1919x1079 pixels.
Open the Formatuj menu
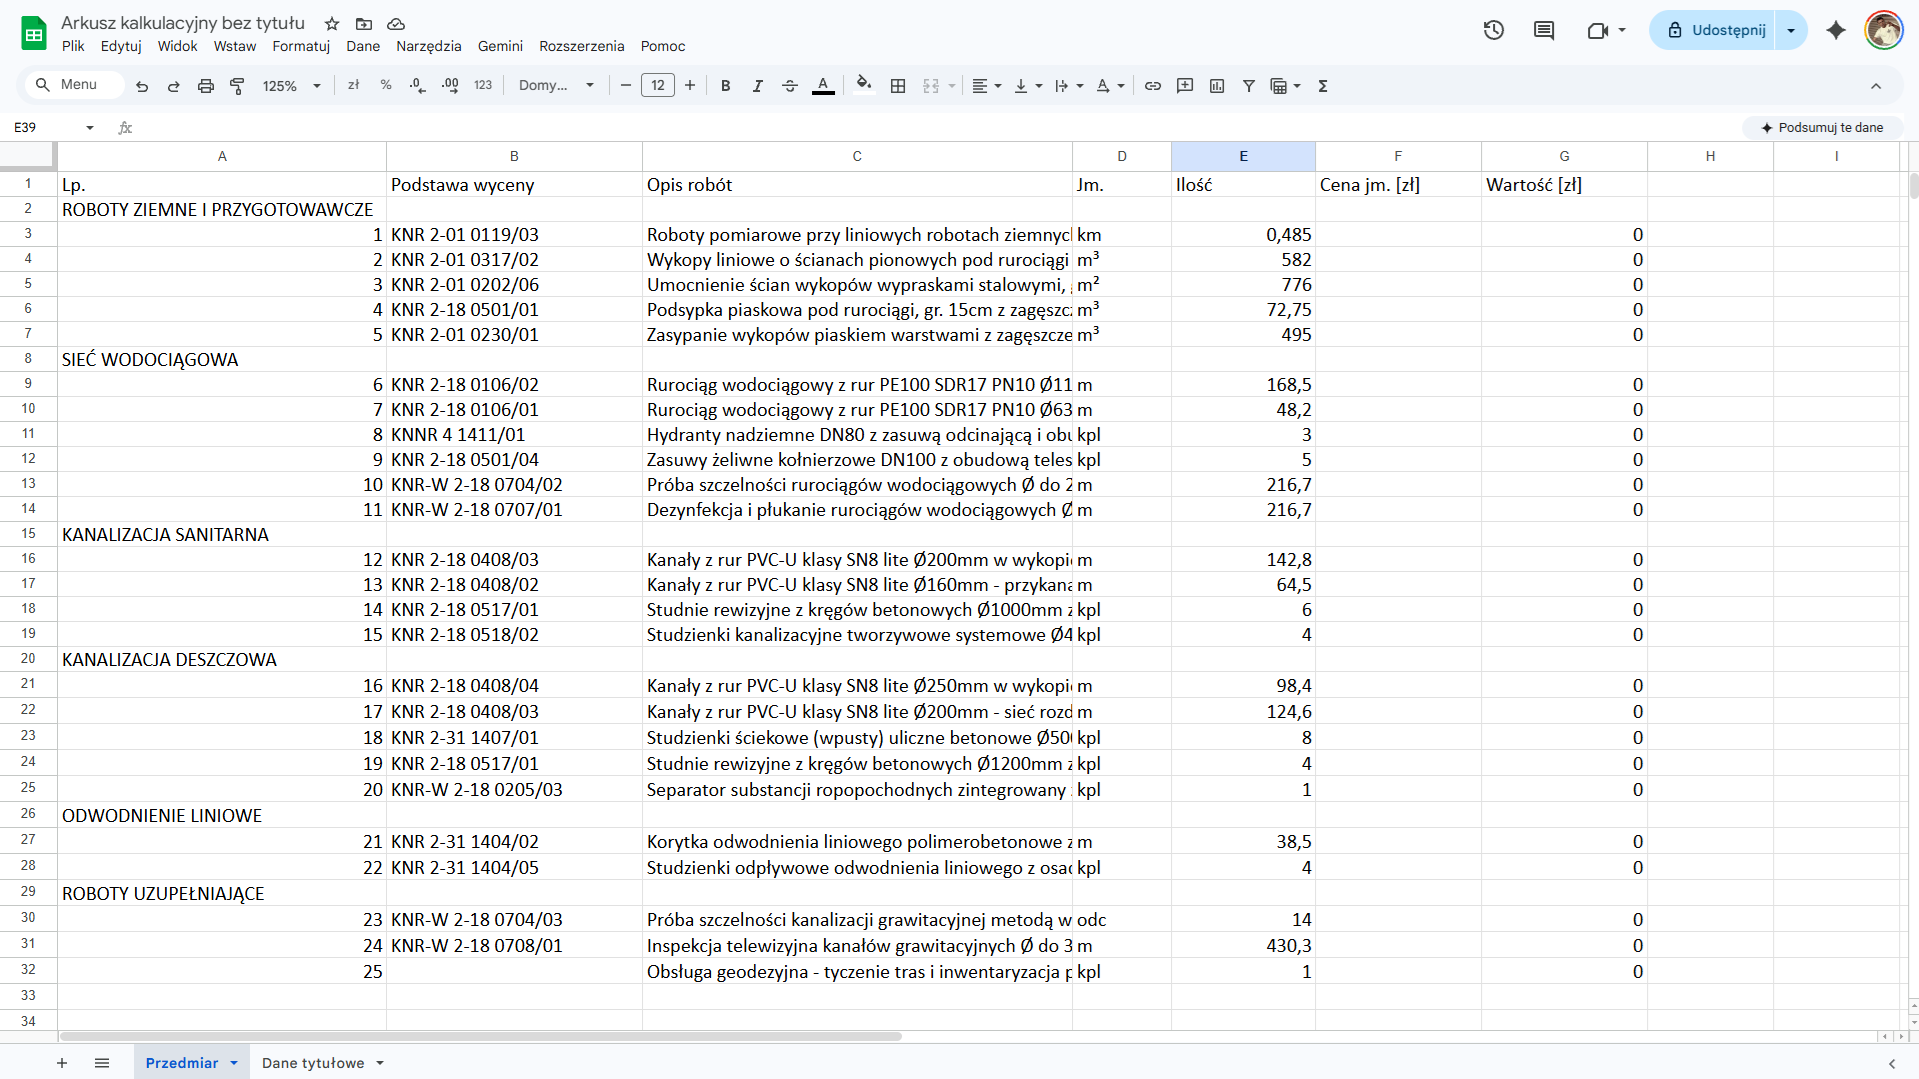click(301, 46)
